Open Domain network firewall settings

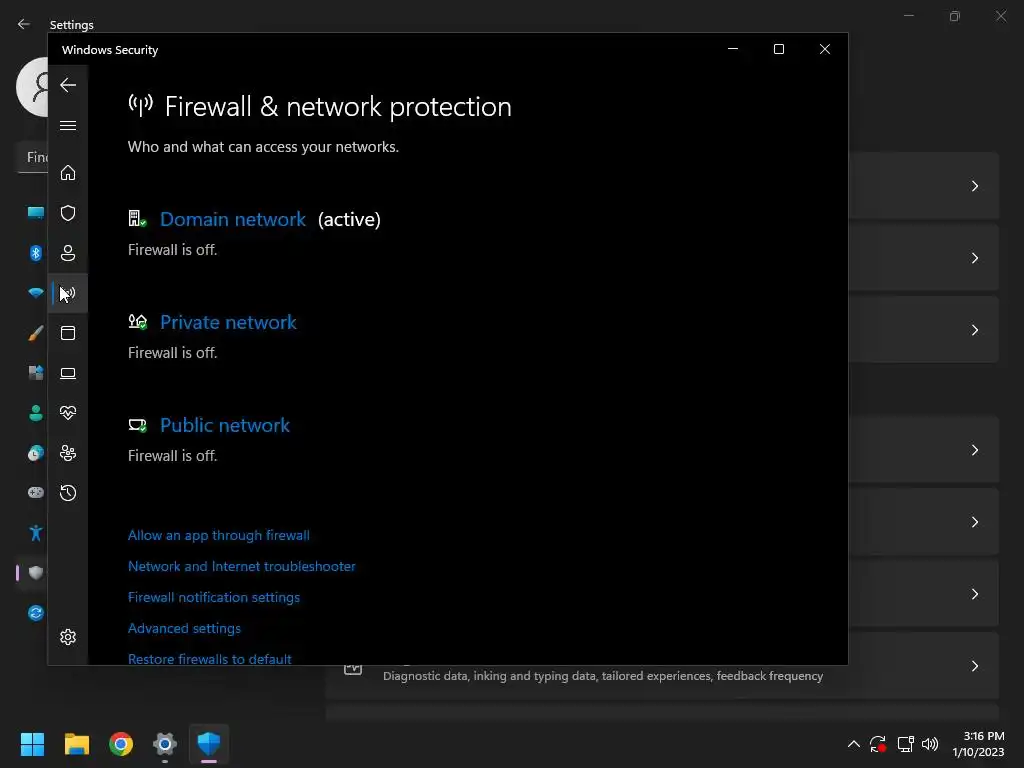click(233, 219)
